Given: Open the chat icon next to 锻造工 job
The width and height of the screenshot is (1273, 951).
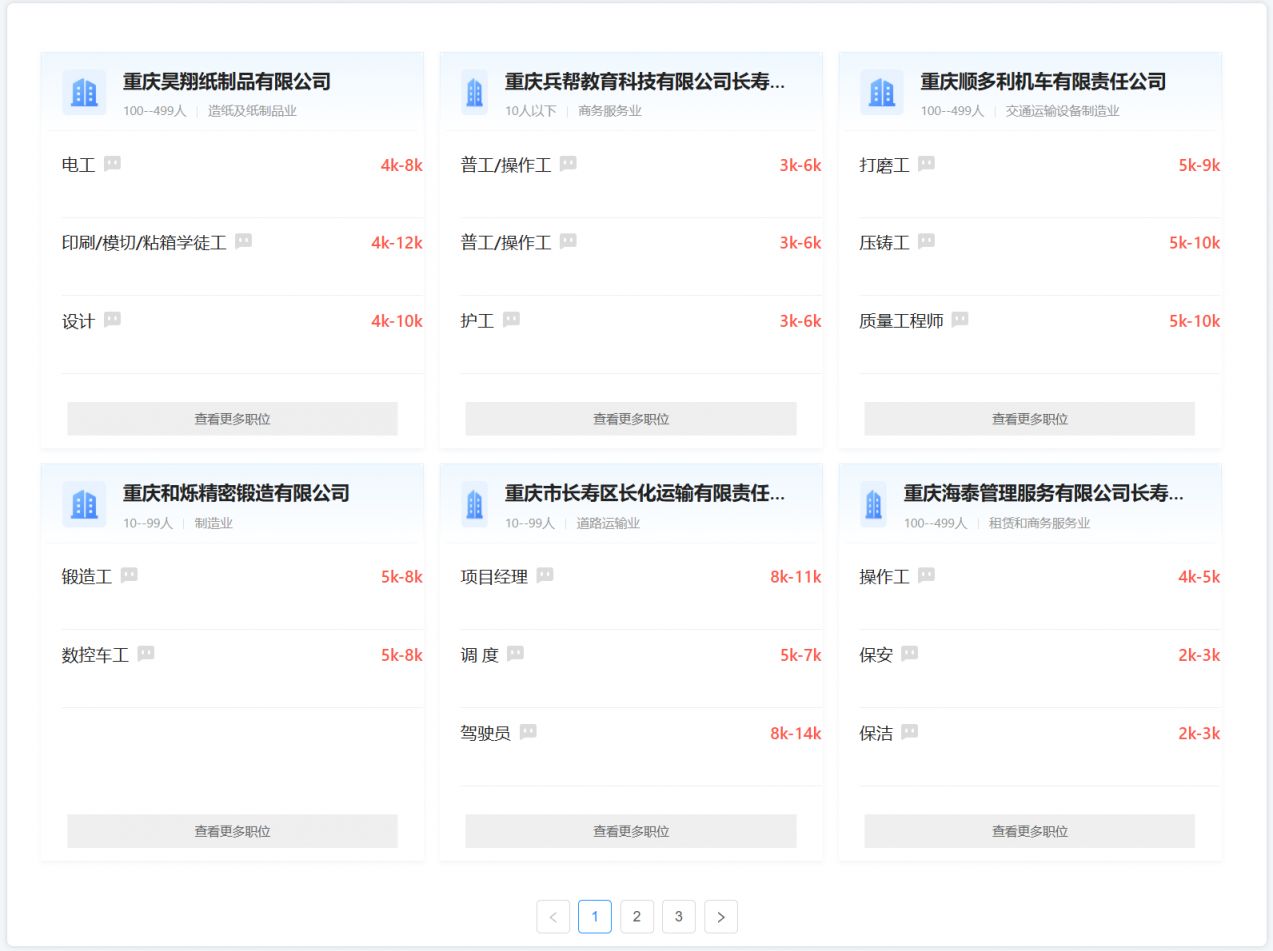Looking at the screenshot, I should tap(129, 574).
